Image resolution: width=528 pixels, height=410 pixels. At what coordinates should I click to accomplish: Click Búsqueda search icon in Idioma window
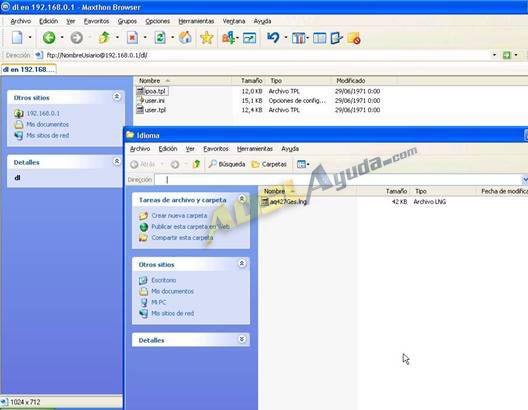pyautogui.click(x=227, y=164)
